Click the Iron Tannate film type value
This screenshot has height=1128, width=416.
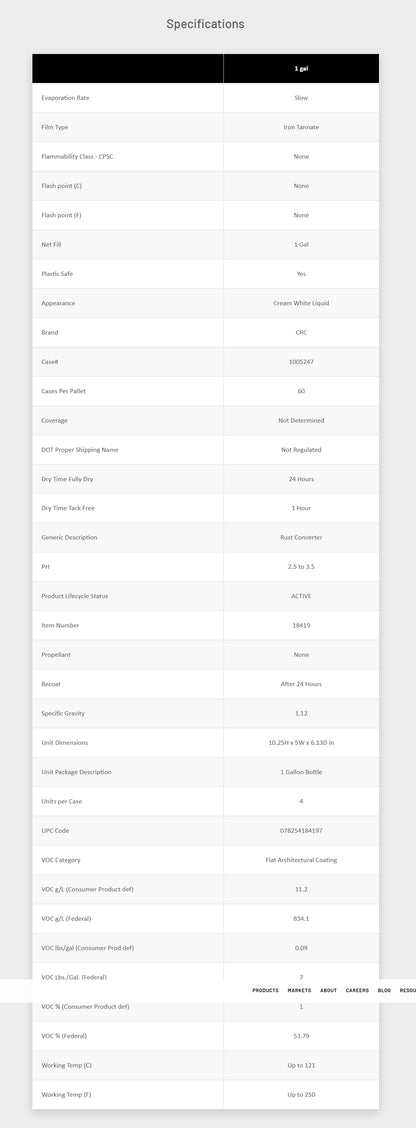(x=301, y=127)
